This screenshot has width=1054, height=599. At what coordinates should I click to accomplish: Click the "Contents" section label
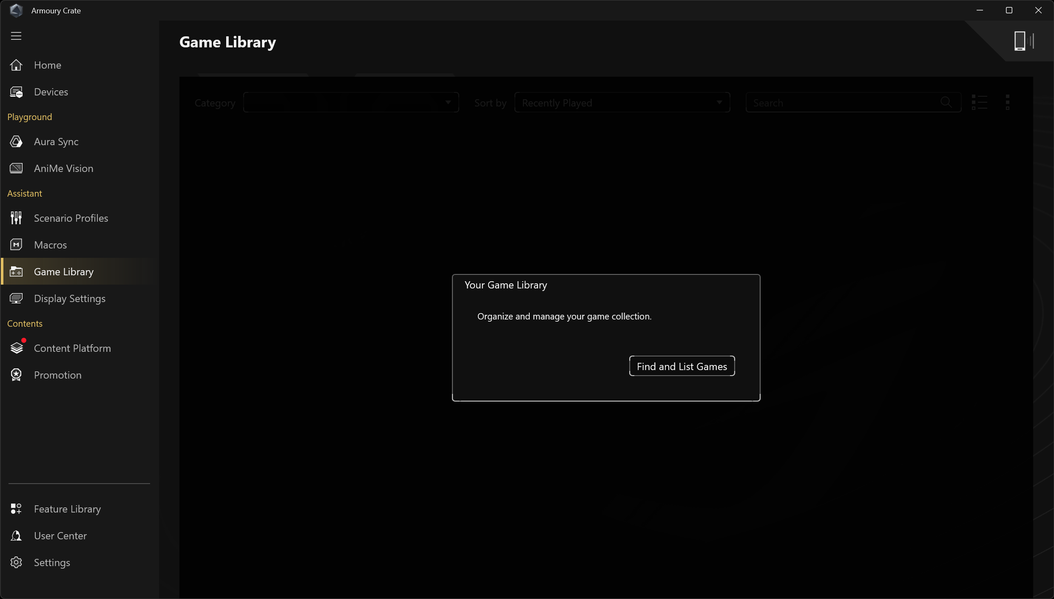(25, 323)
